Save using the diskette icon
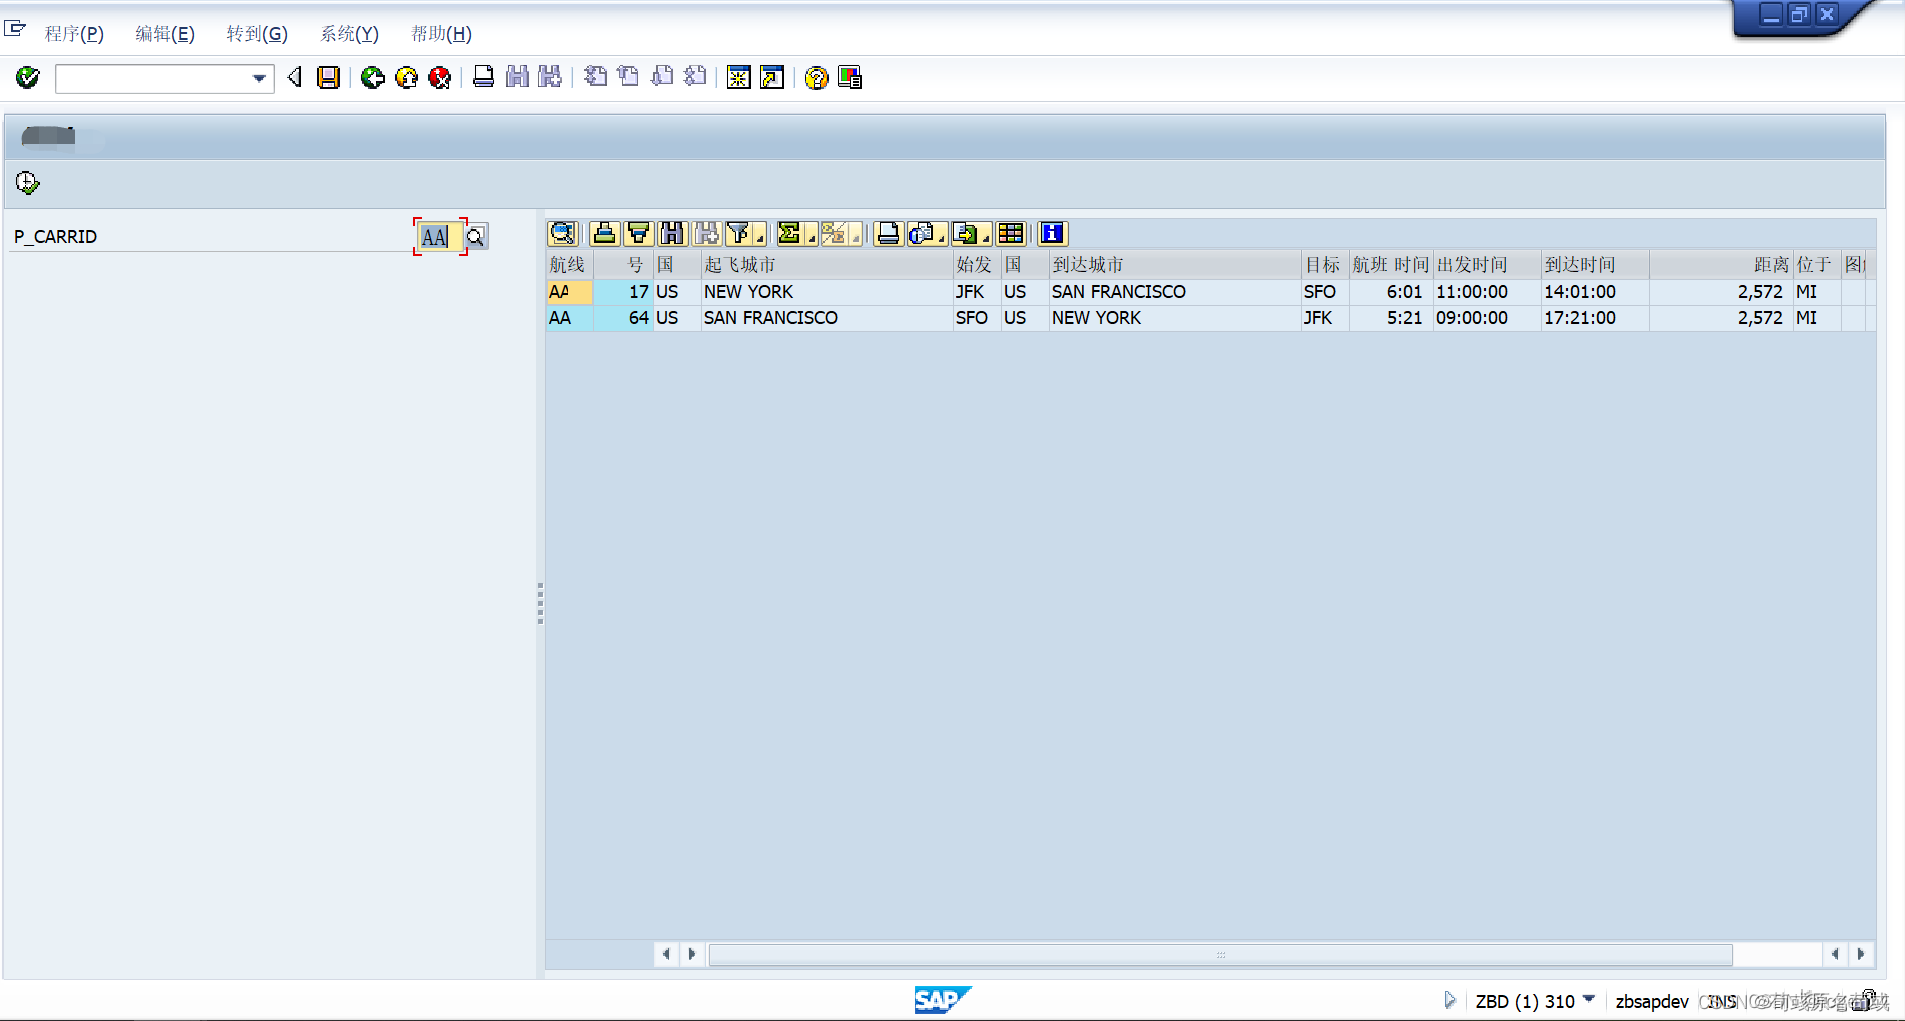 click(x=328, y=78)
